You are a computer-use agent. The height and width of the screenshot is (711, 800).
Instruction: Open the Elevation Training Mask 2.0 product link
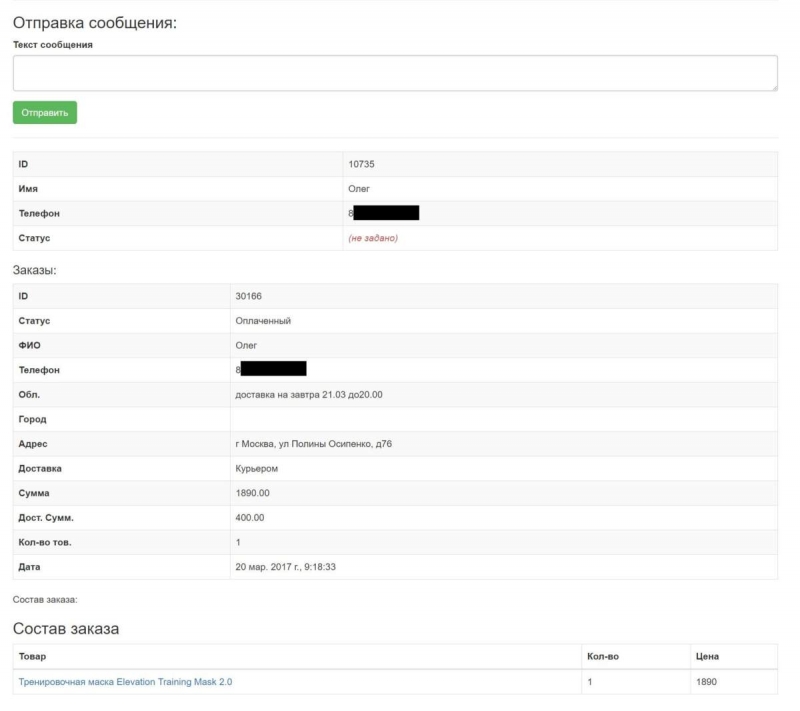click(126, 682)
